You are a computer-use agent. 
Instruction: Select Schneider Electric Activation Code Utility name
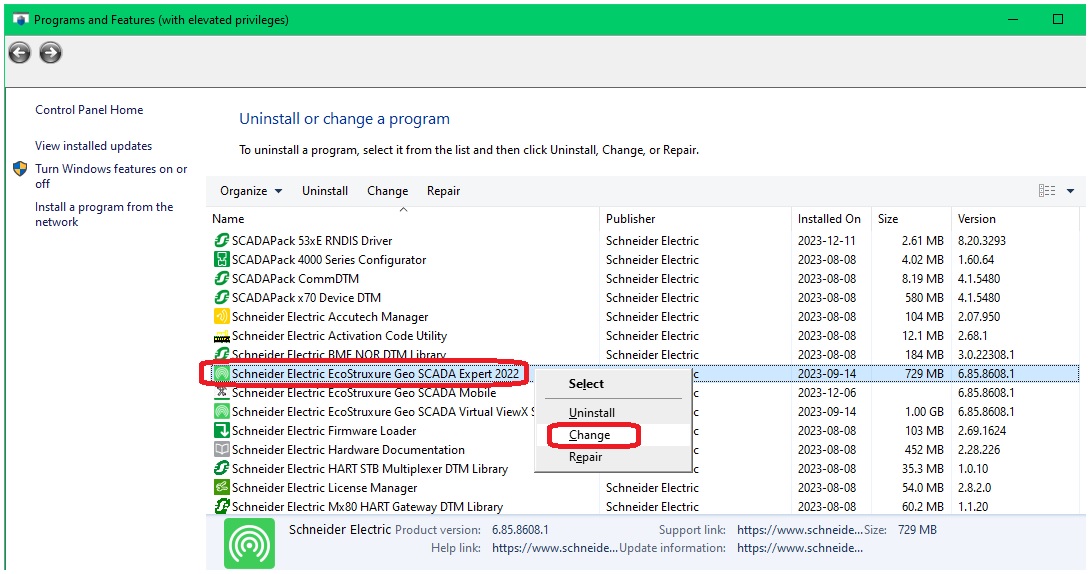point(339,336)
